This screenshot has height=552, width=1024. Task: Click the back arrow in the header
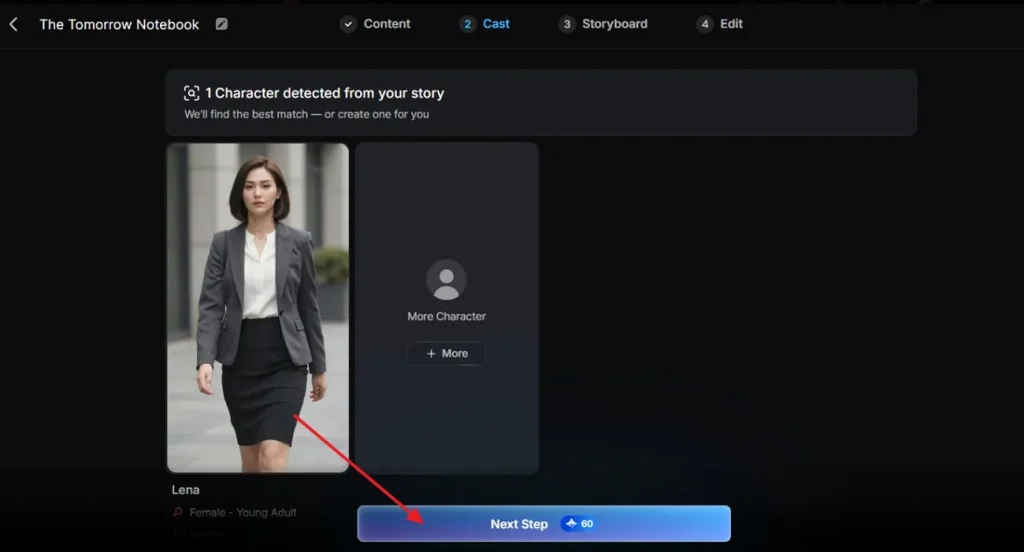14,24
